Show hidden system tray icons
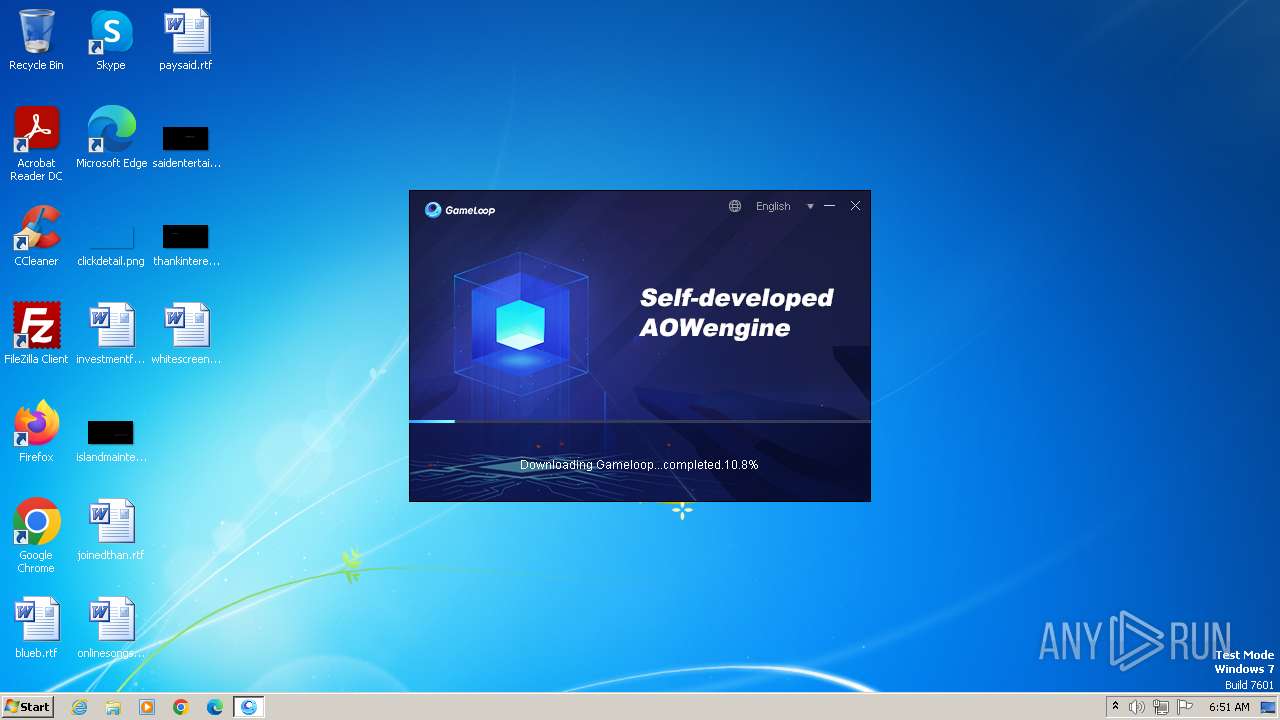 [x=1115, y=707]
